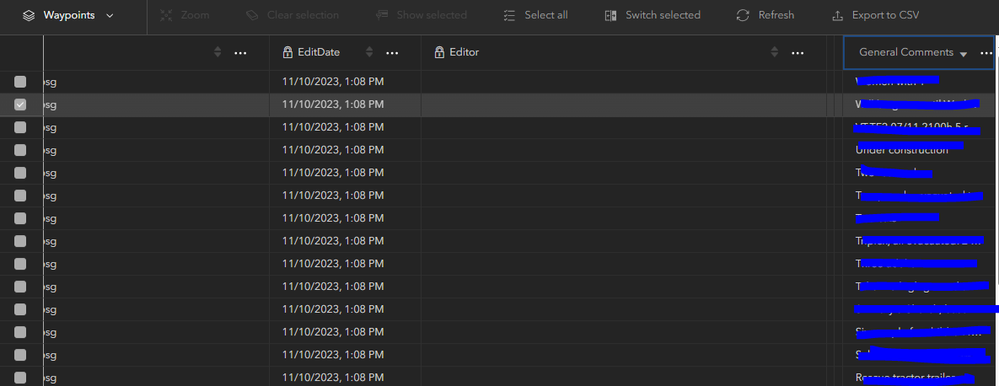Open General Comments column options ellipsis
This screenshot has height=386, width=999.
coord(986,53)
